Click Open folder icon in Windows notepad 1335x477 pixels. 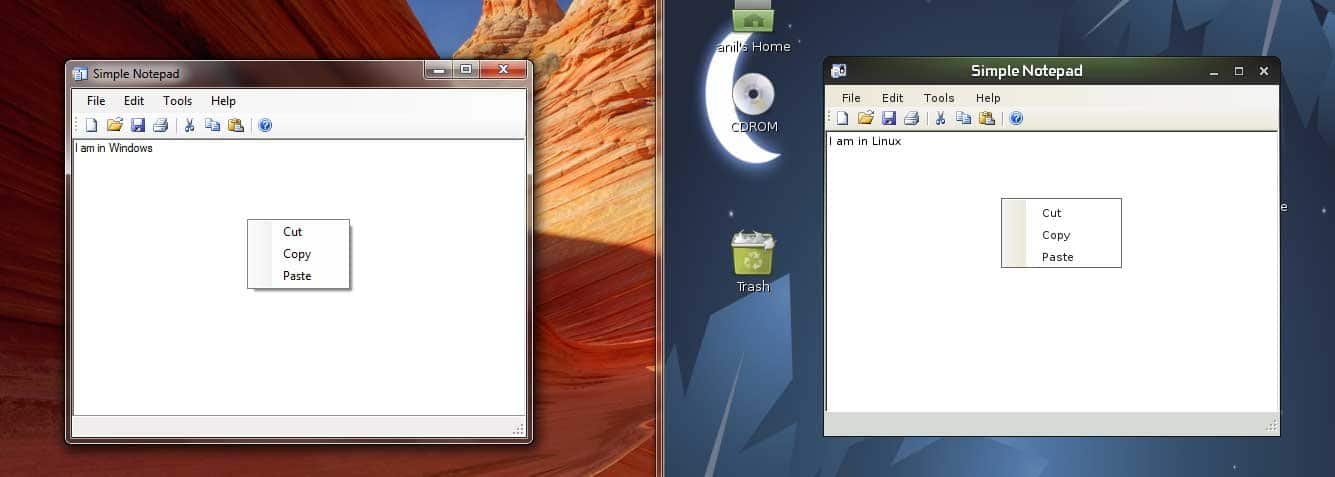(x=115, y=125)
